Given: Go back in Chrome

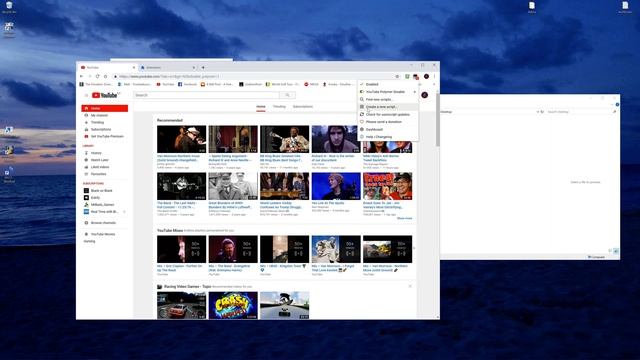Looking at the screenshot, I should point(82,76).
